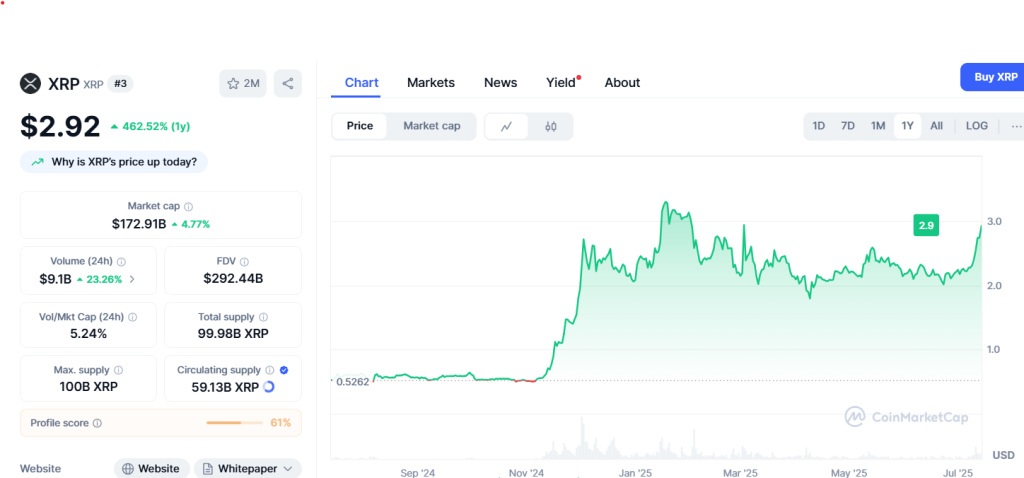Visit the XRP Website link
Viewport: 1024px width, 478px height.
[152, 469]
